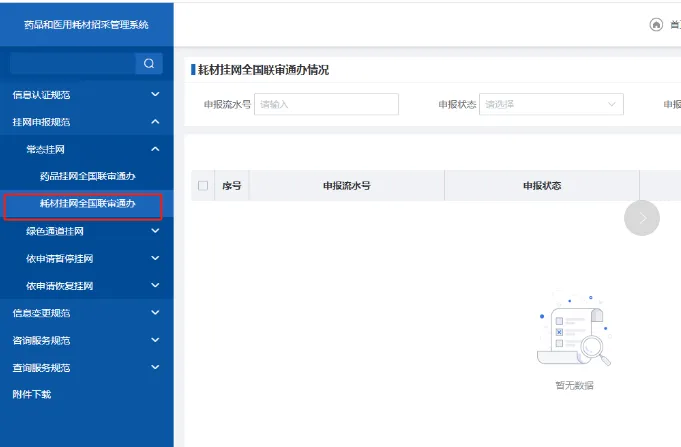Image resolution: width=681 pixels, height=447 pixels.
Task: Open 依申请暂停挂网 submenu
Action: [87, 258]
